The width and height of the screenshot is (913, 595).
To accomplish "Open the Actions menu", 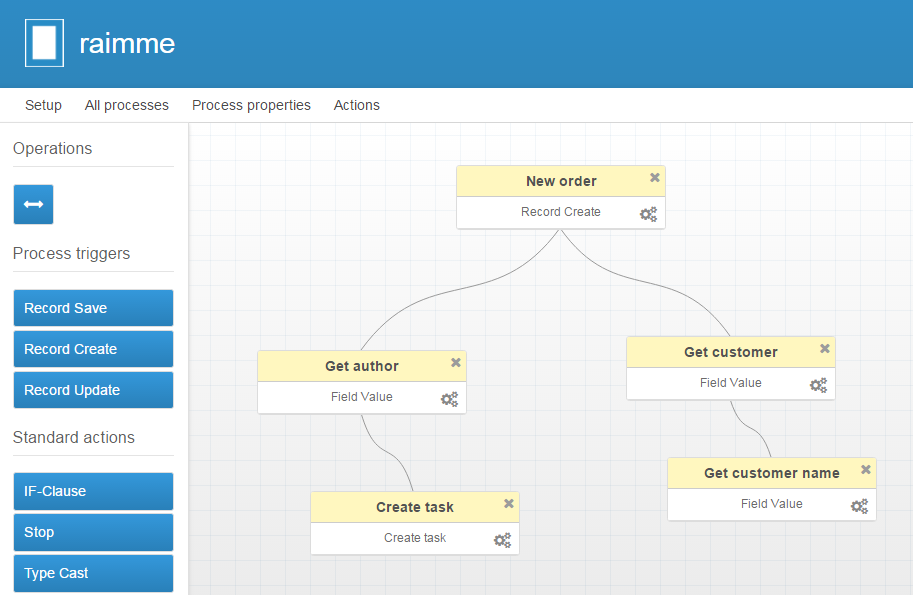I will tap(357, 105).
